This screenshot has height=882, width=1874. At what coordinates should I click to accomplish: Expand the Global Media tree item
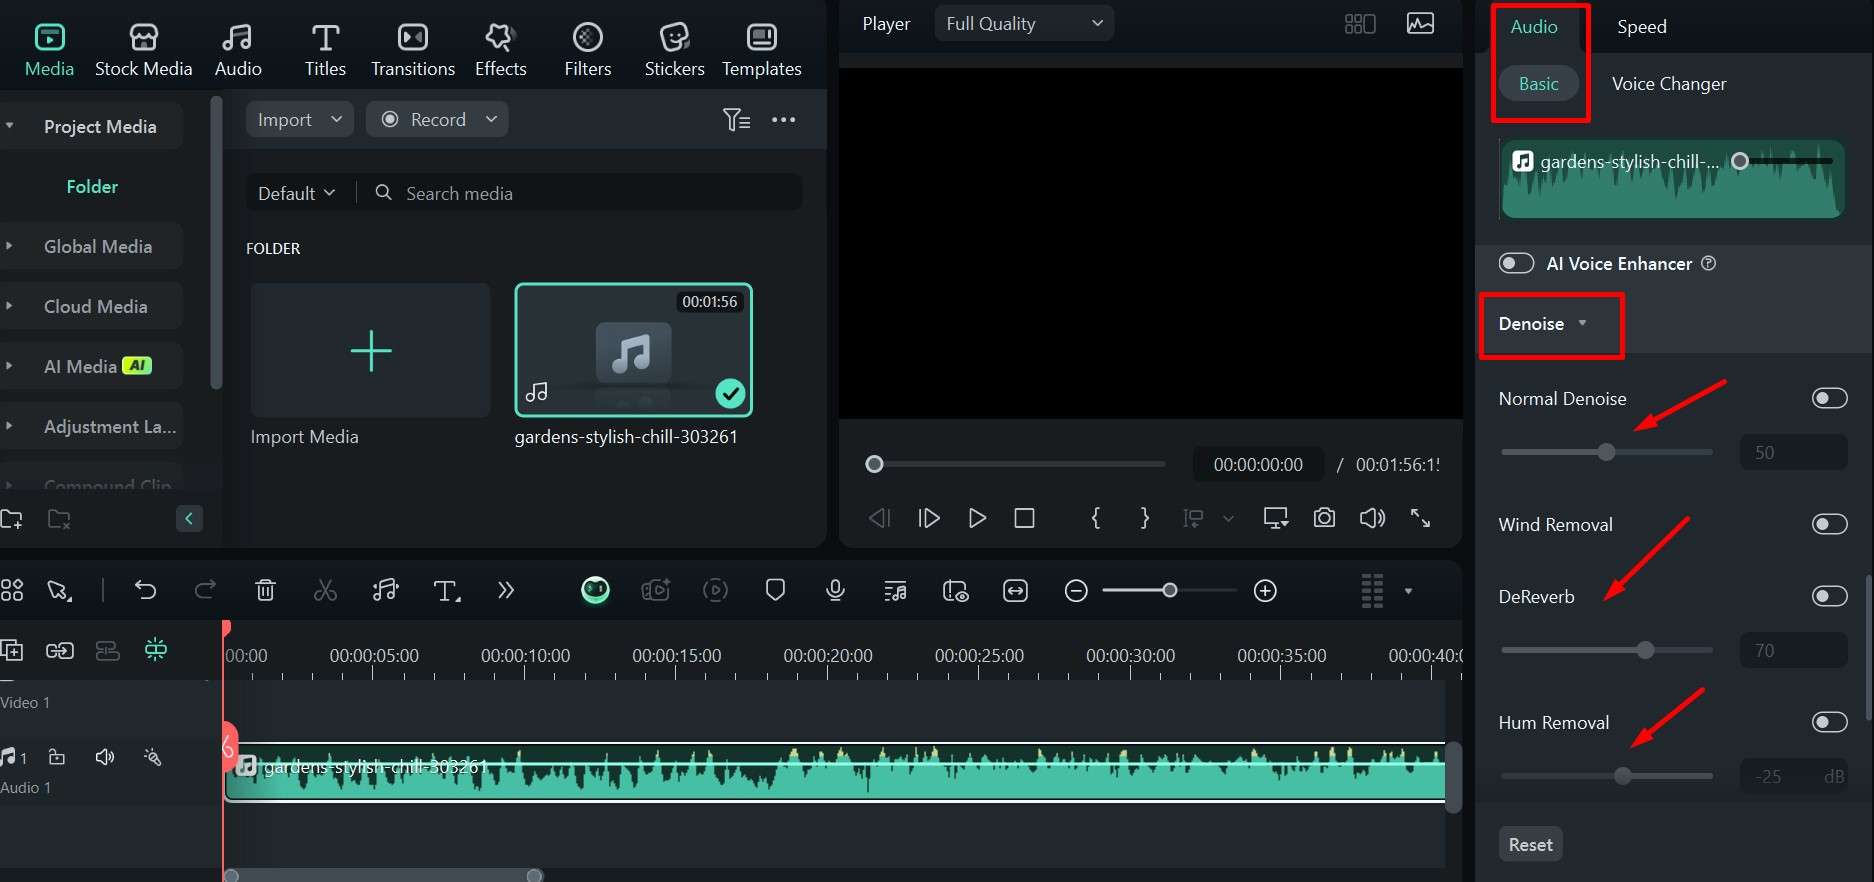point(9,246)
